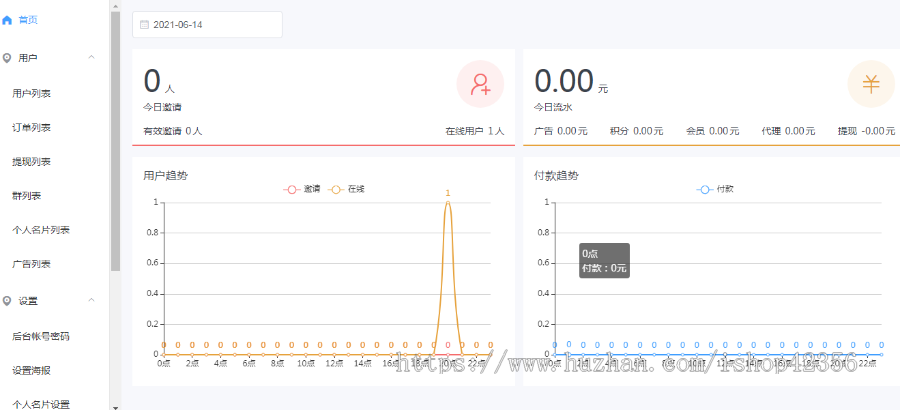The height and width of the screenshot is (410, 900).
Task: Open 用户列表 in the sidebar
Action: [x=32, y=93]
